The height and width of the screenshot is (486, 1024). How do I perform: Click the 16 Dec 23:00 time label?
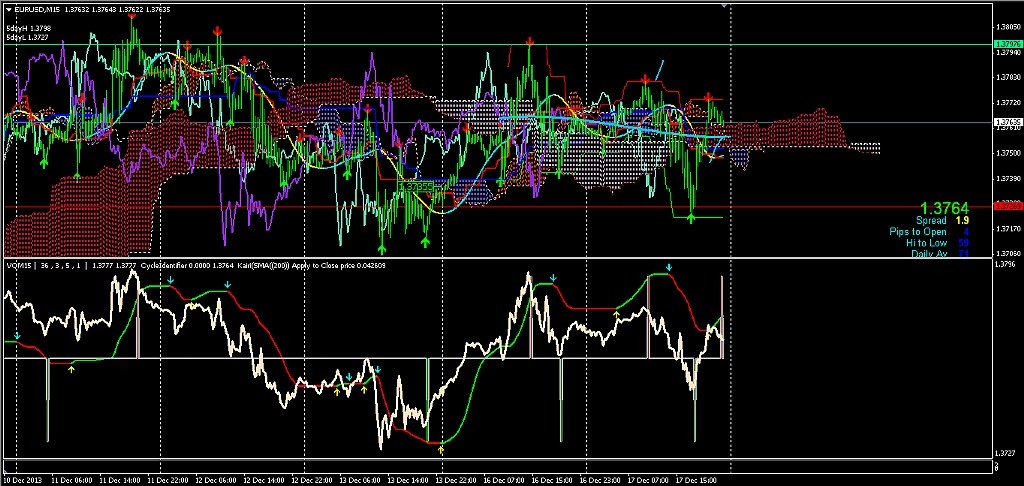click(598, 480)
